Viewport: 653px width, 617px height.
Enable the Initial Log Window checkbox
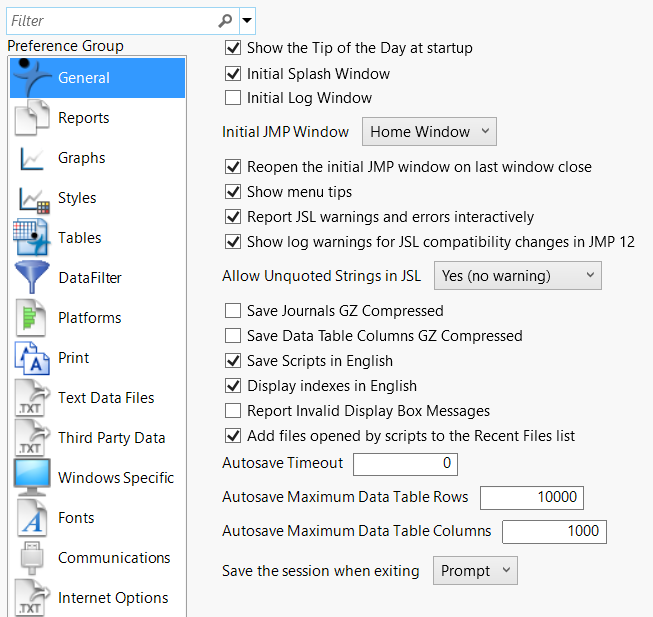tap(233, 98)
